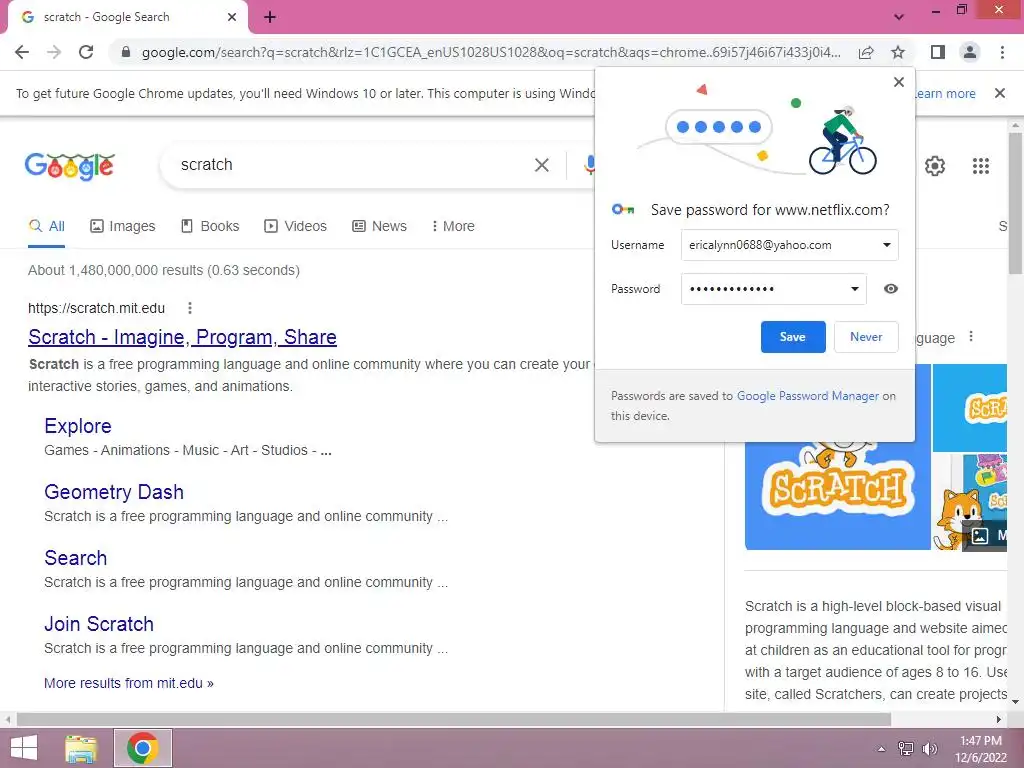1024x768 pixels.
Task: Select the All results tab
Action: pyautogui.click(x=46, y=226)
